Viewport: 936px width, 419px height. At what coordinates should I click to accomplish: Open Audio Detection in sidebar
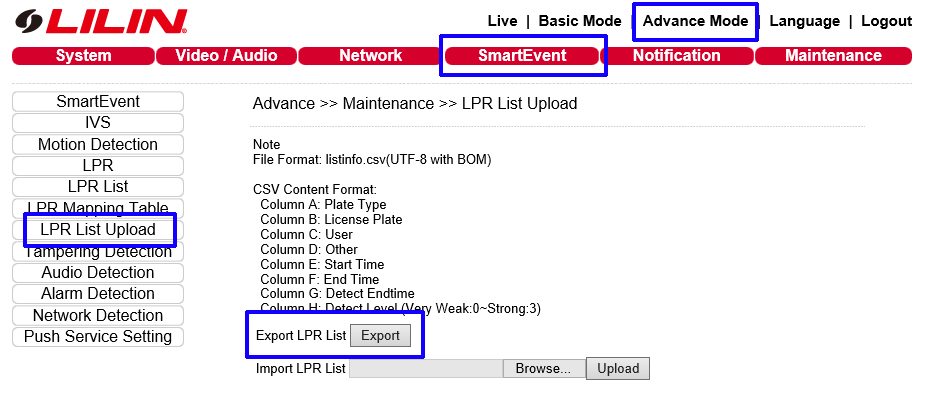(98, 272)
